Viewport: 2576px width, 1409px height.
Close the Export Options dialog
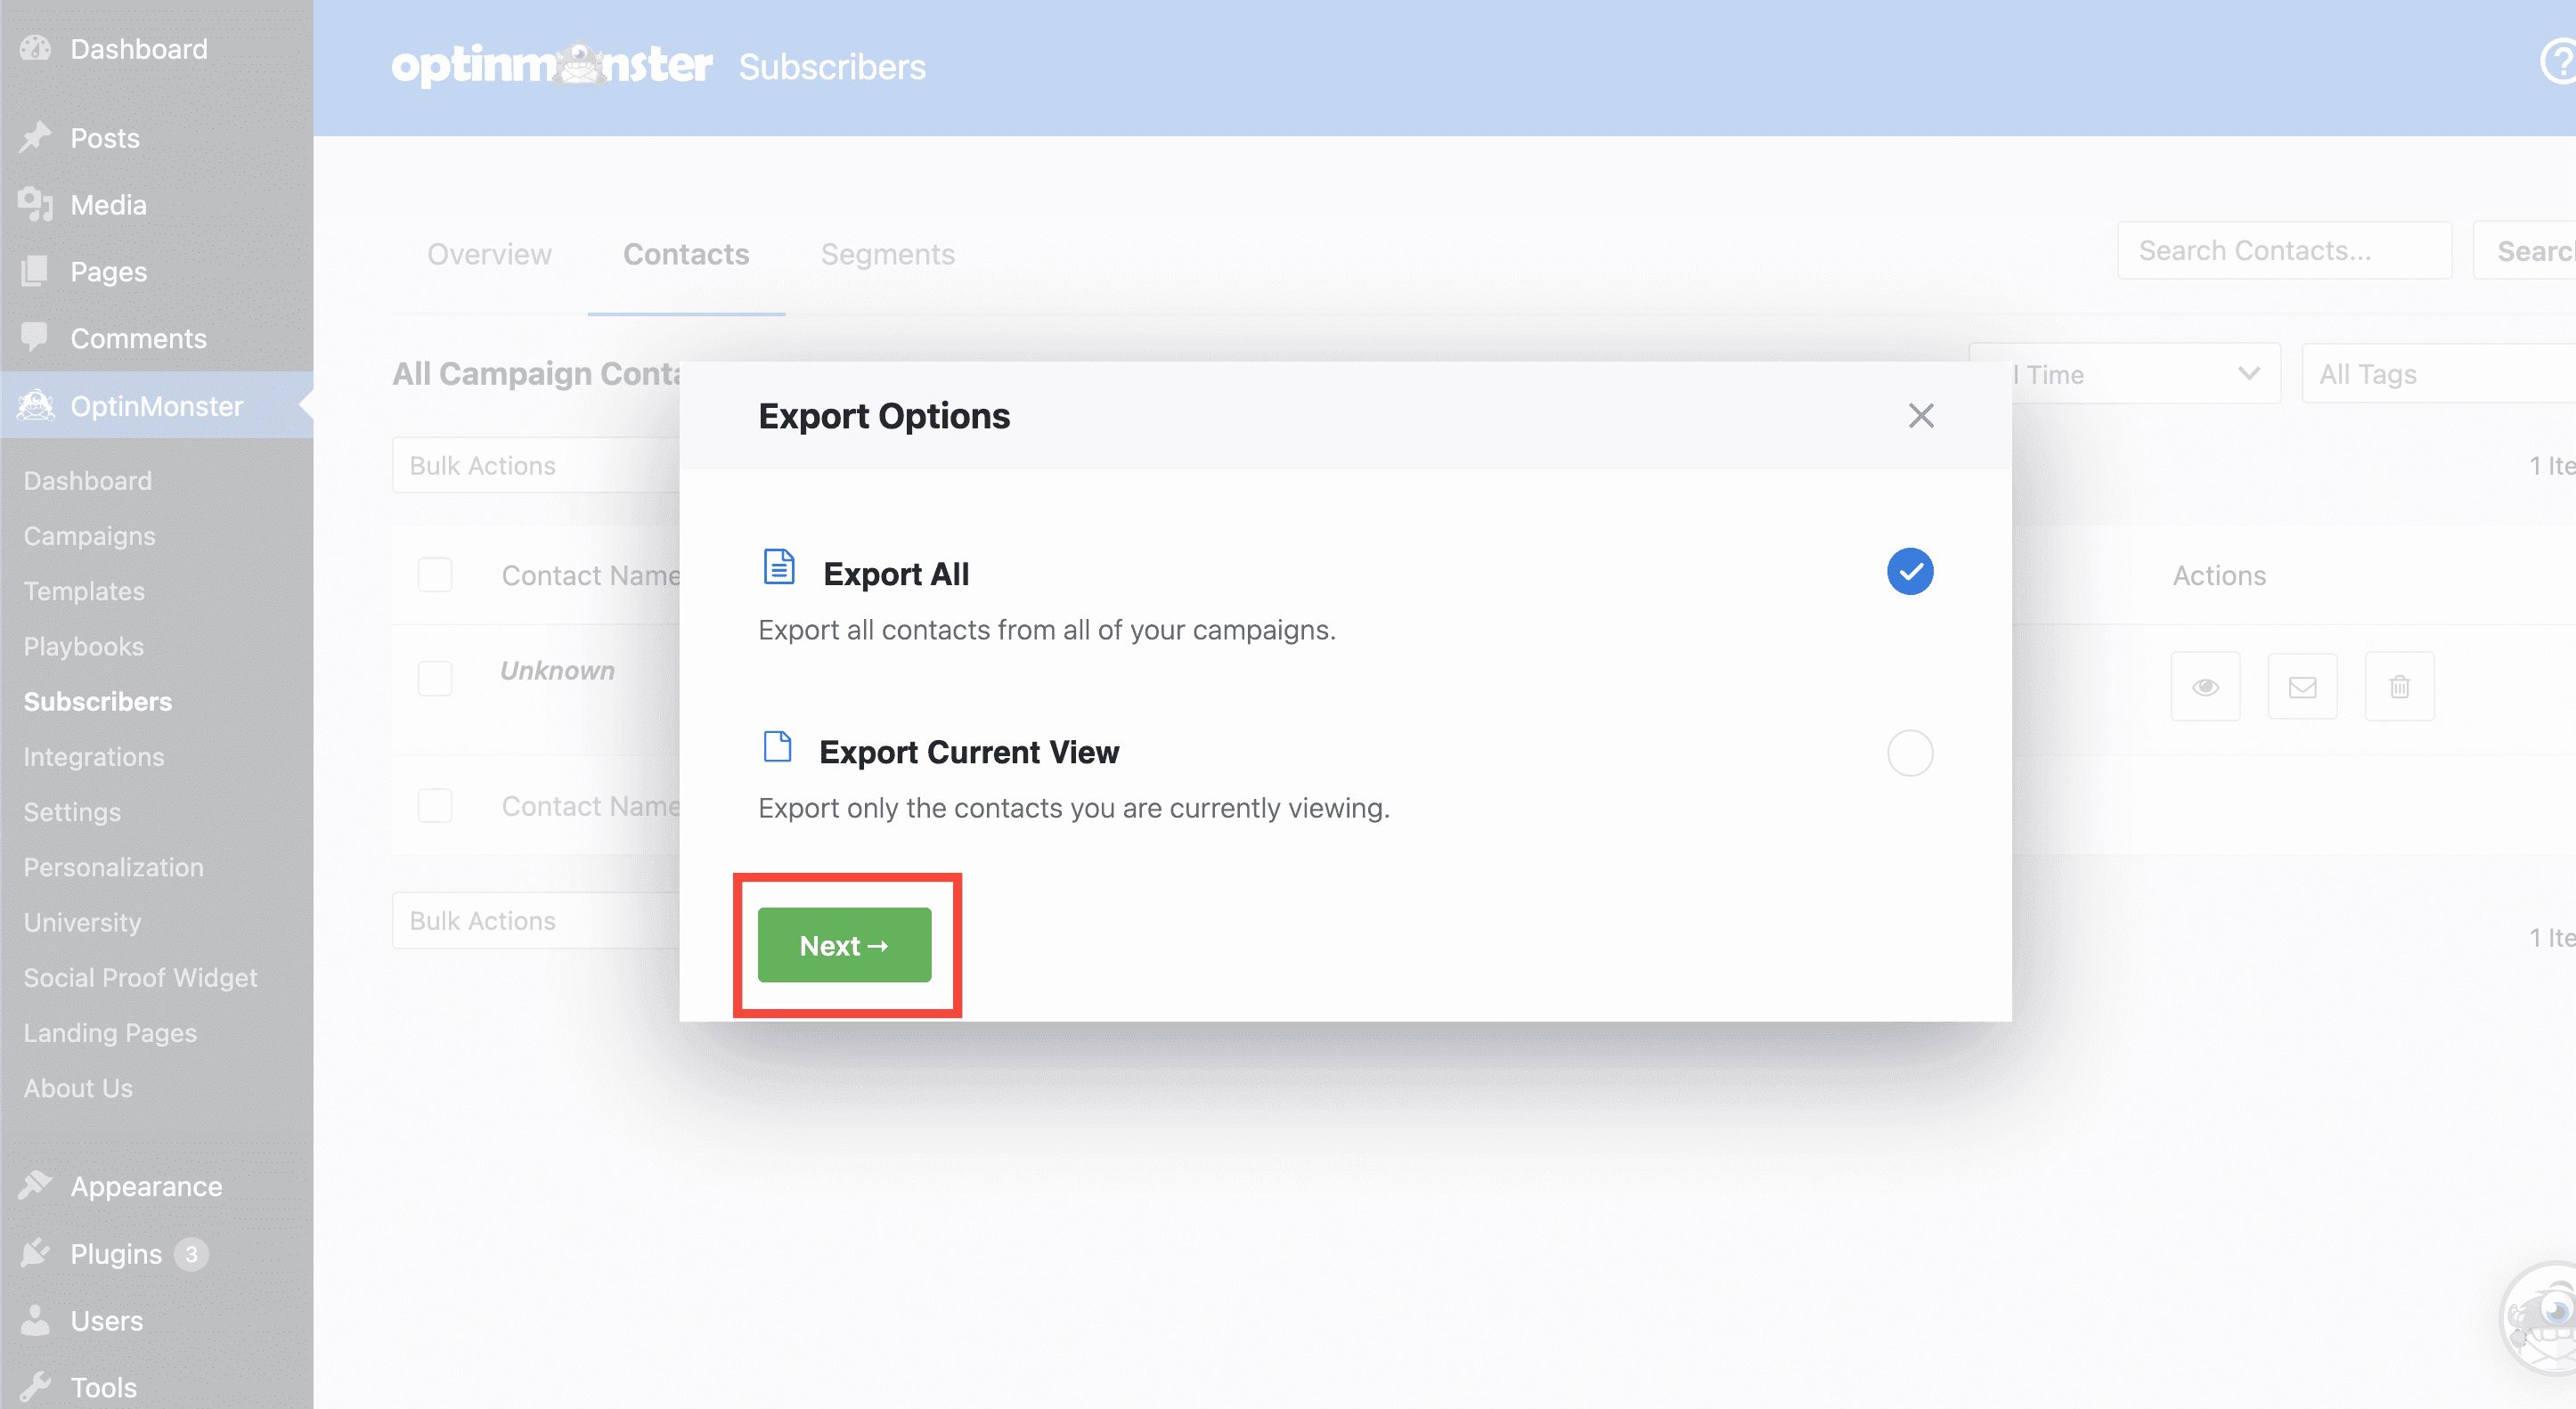[1920, 416]
